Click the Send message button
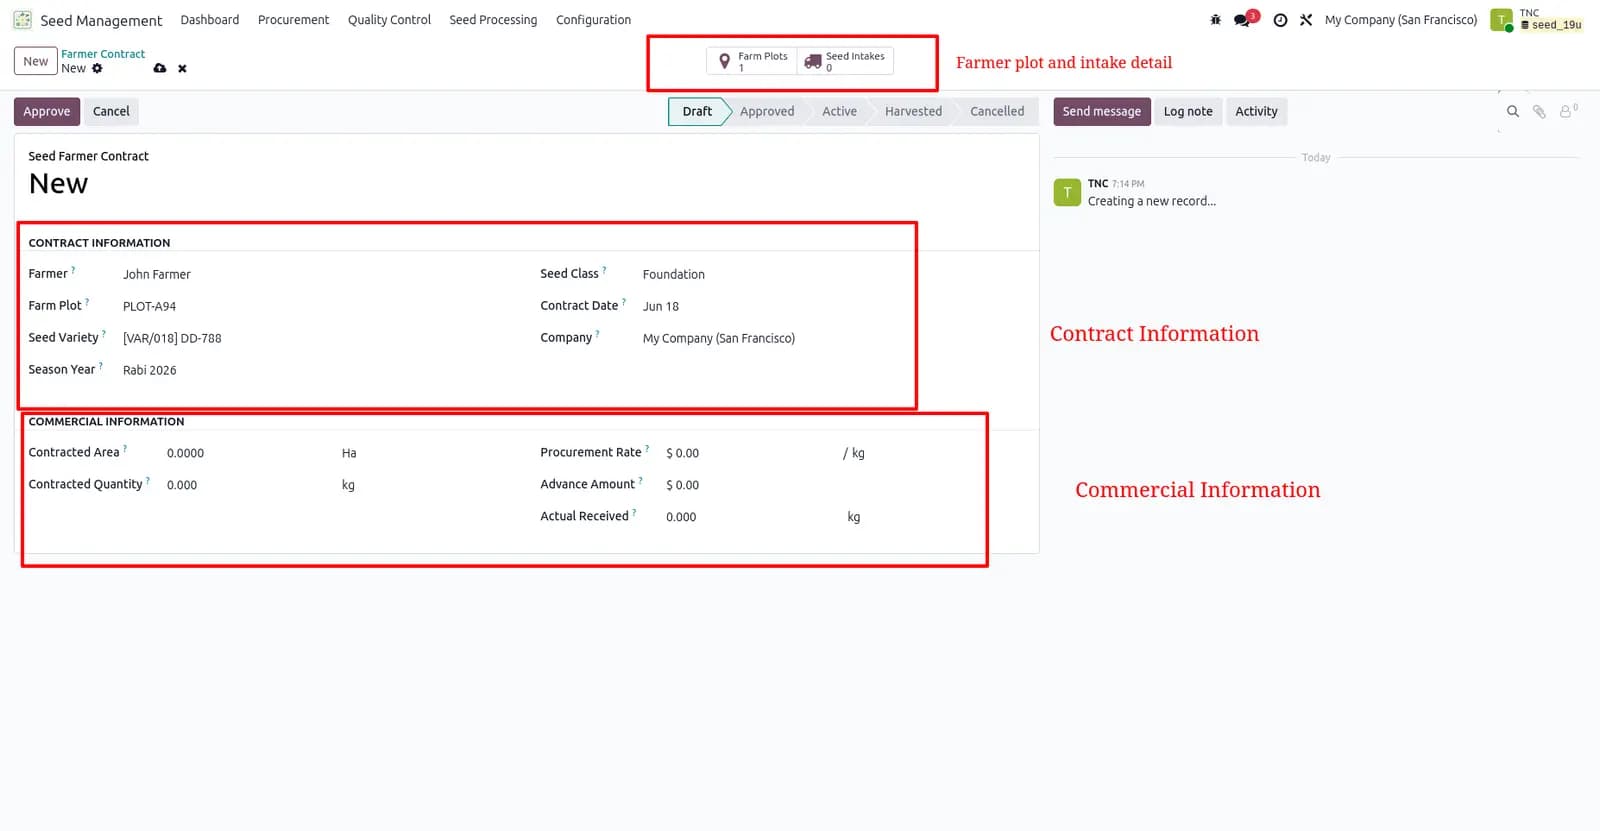Image resolution: width=1600 pixels, height=831 pixels. pos(1102,112)
